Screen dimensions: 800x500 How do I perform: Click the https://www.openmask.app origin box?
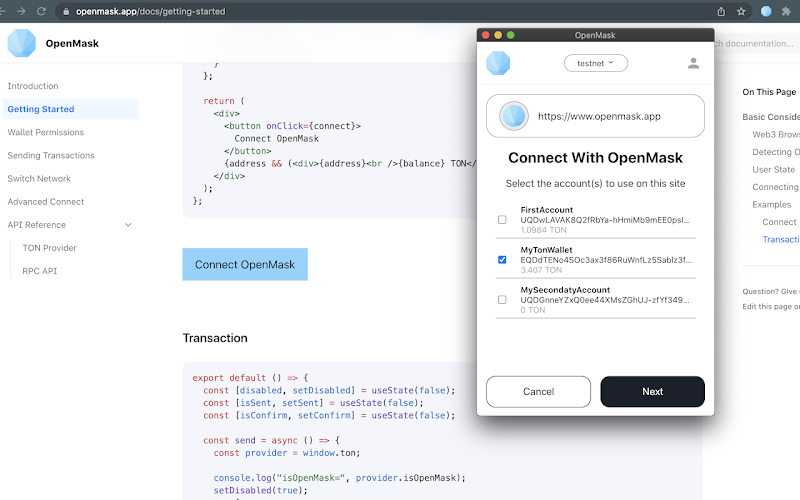[595, 116]
